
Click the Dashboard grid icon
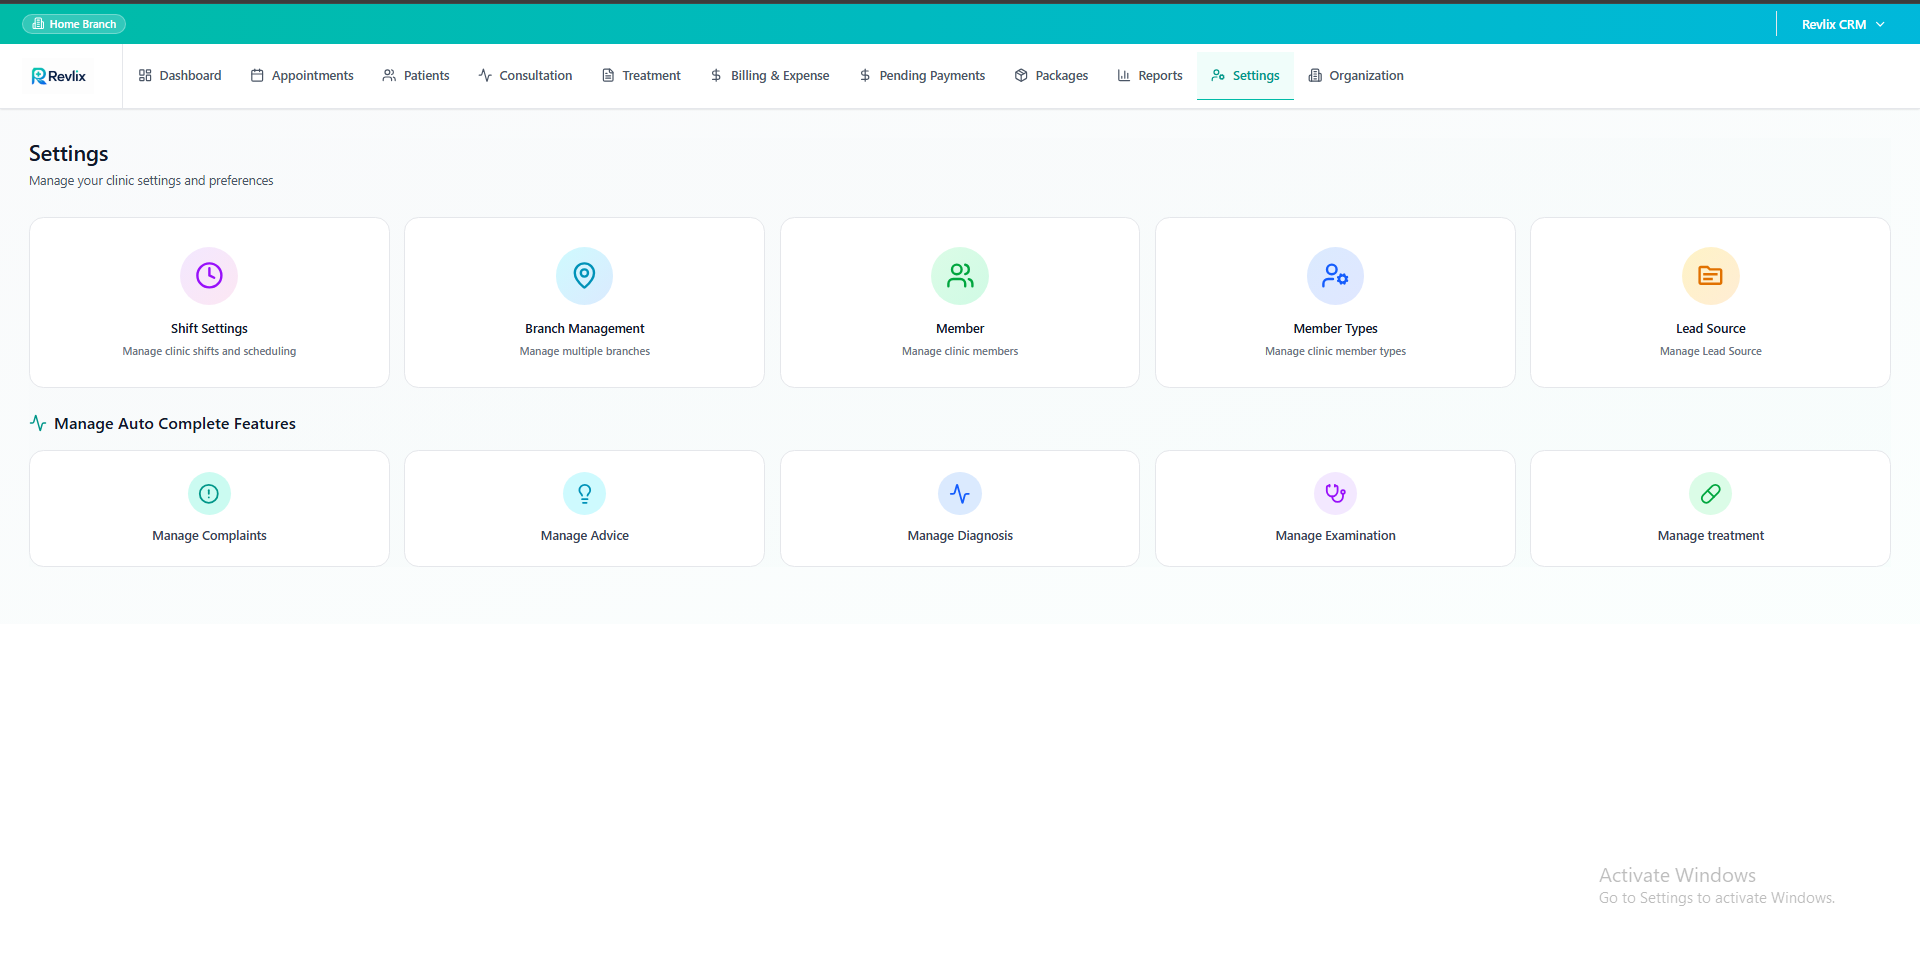point(145,75)
